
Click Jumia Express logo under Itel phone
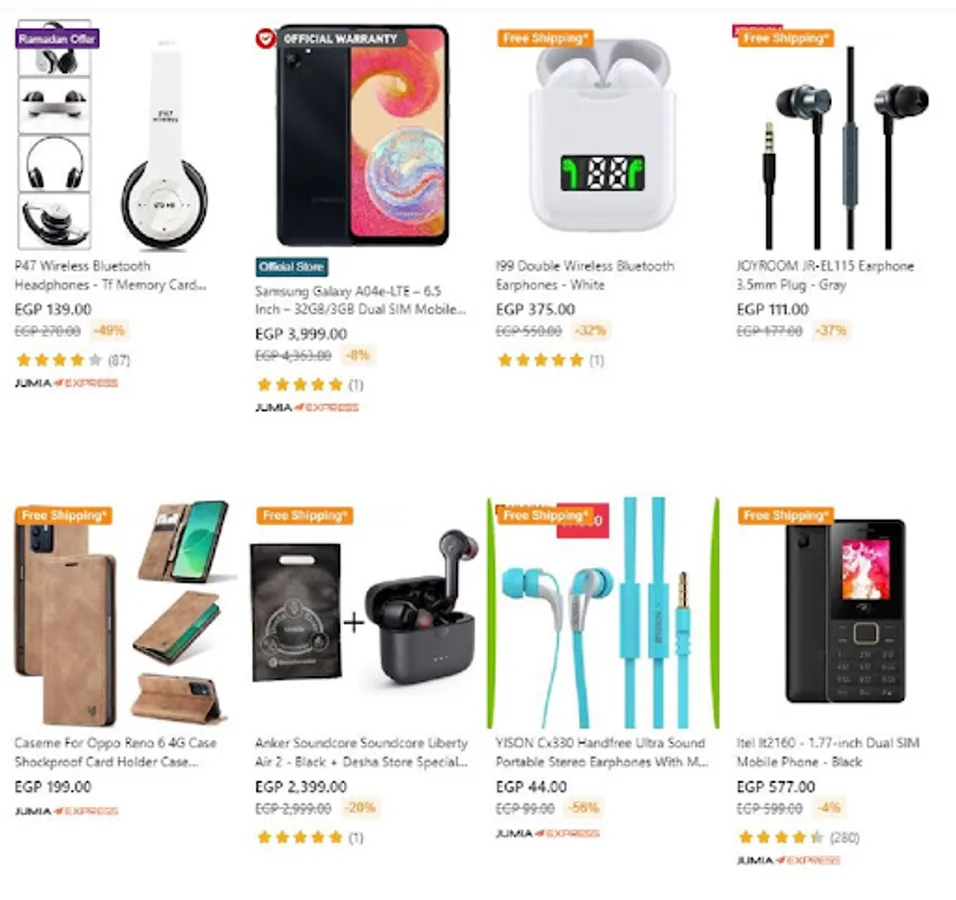pos(788,860)
